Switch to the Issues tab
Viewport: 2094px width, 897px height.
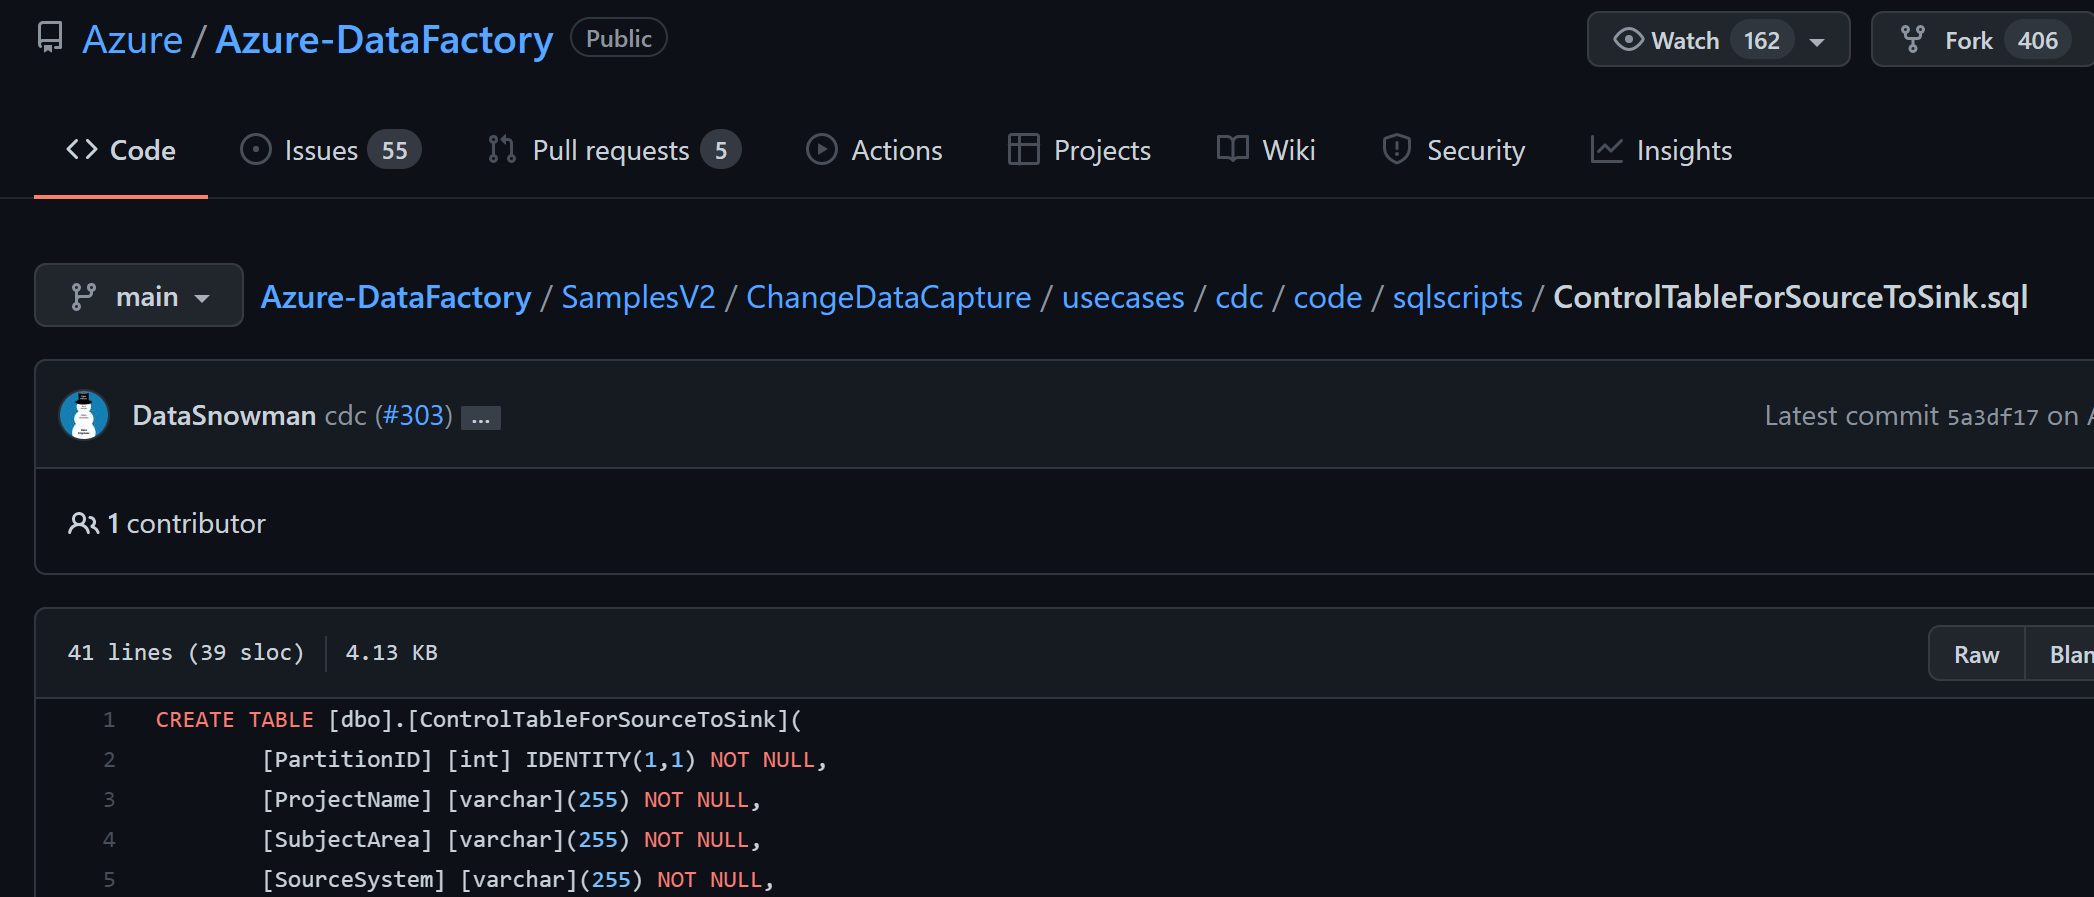pos(331,150)
